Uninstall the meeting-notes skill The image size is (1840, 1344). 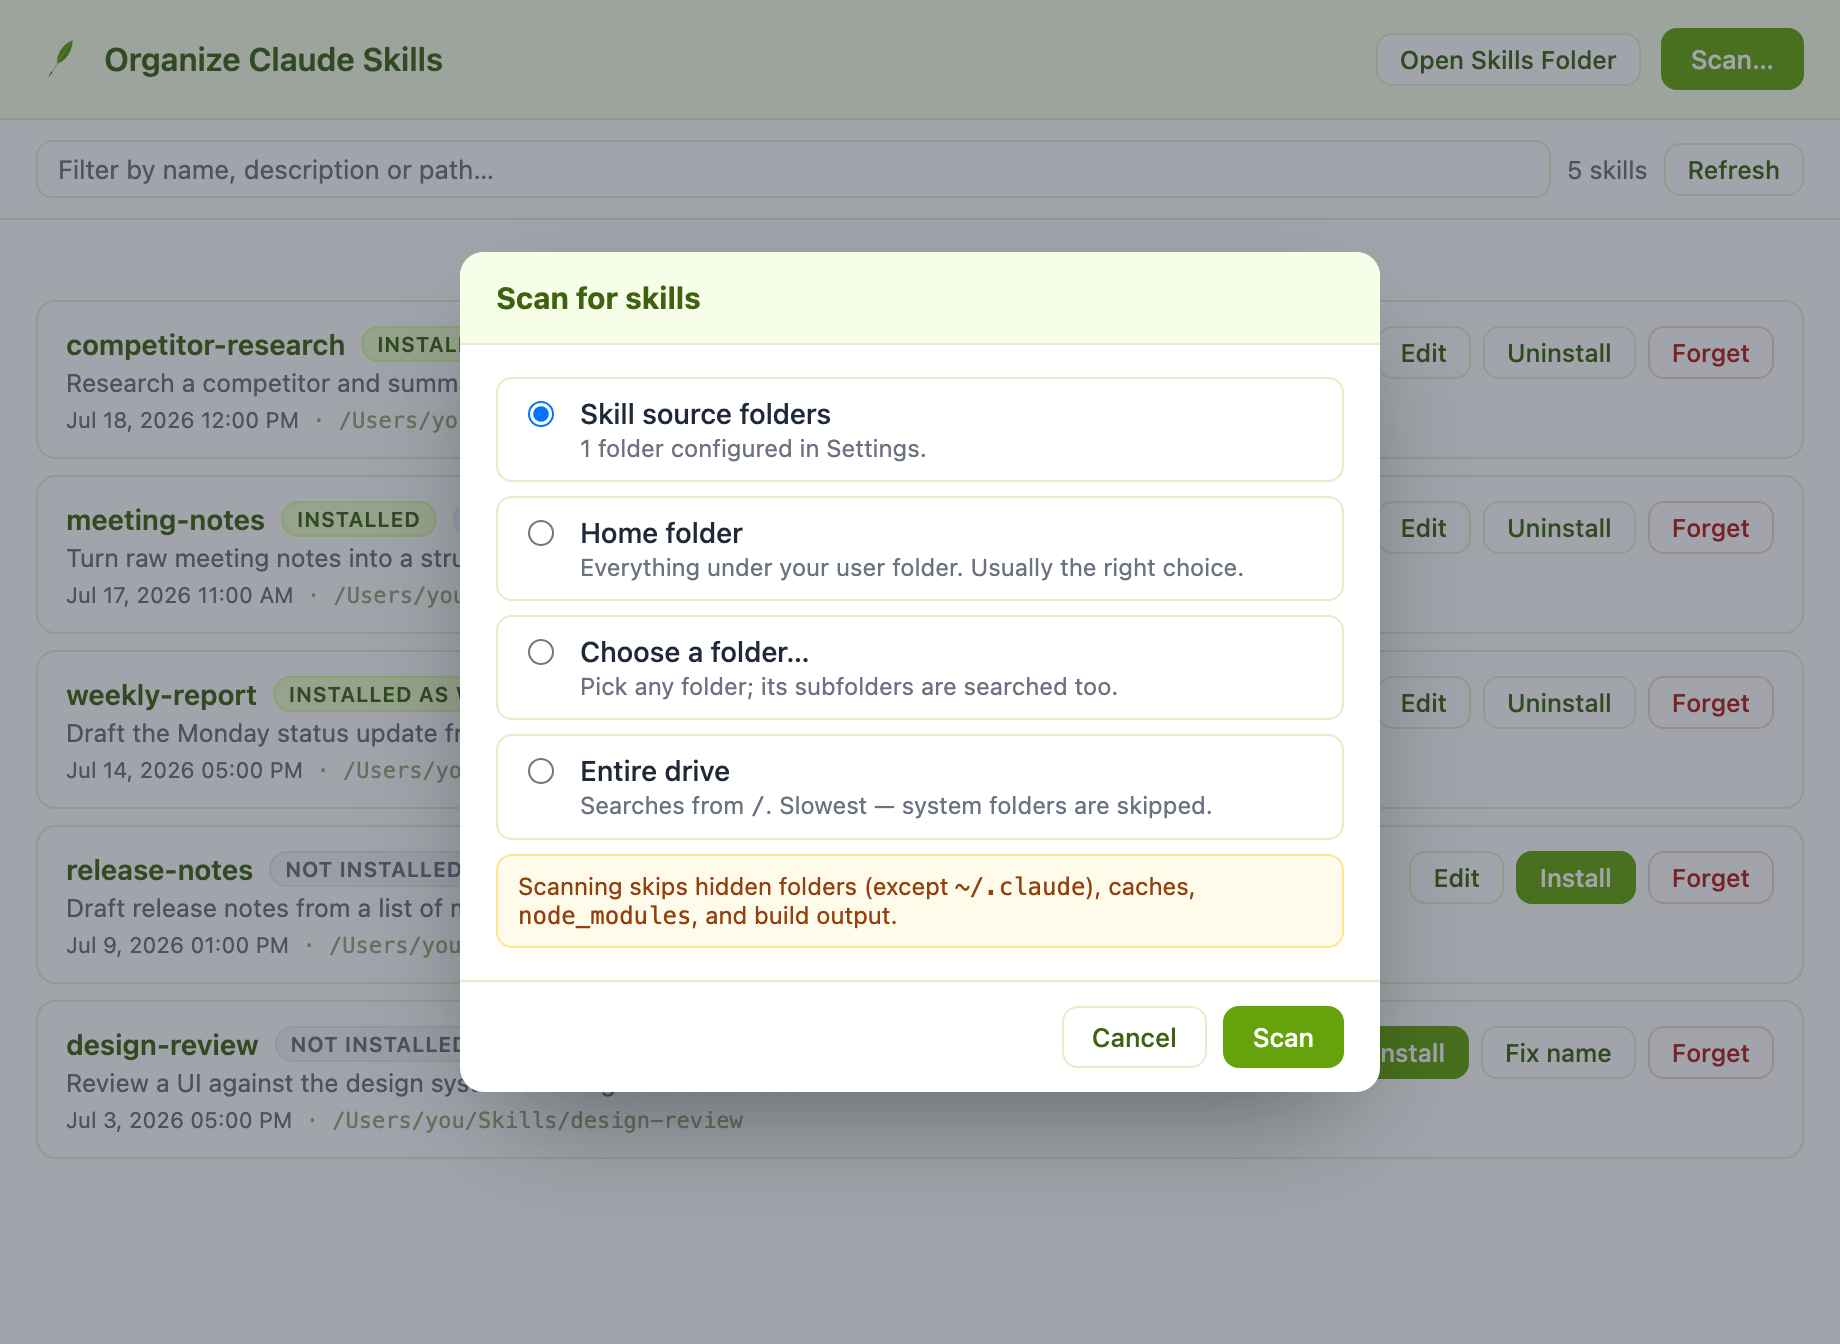coord(1559,528)
